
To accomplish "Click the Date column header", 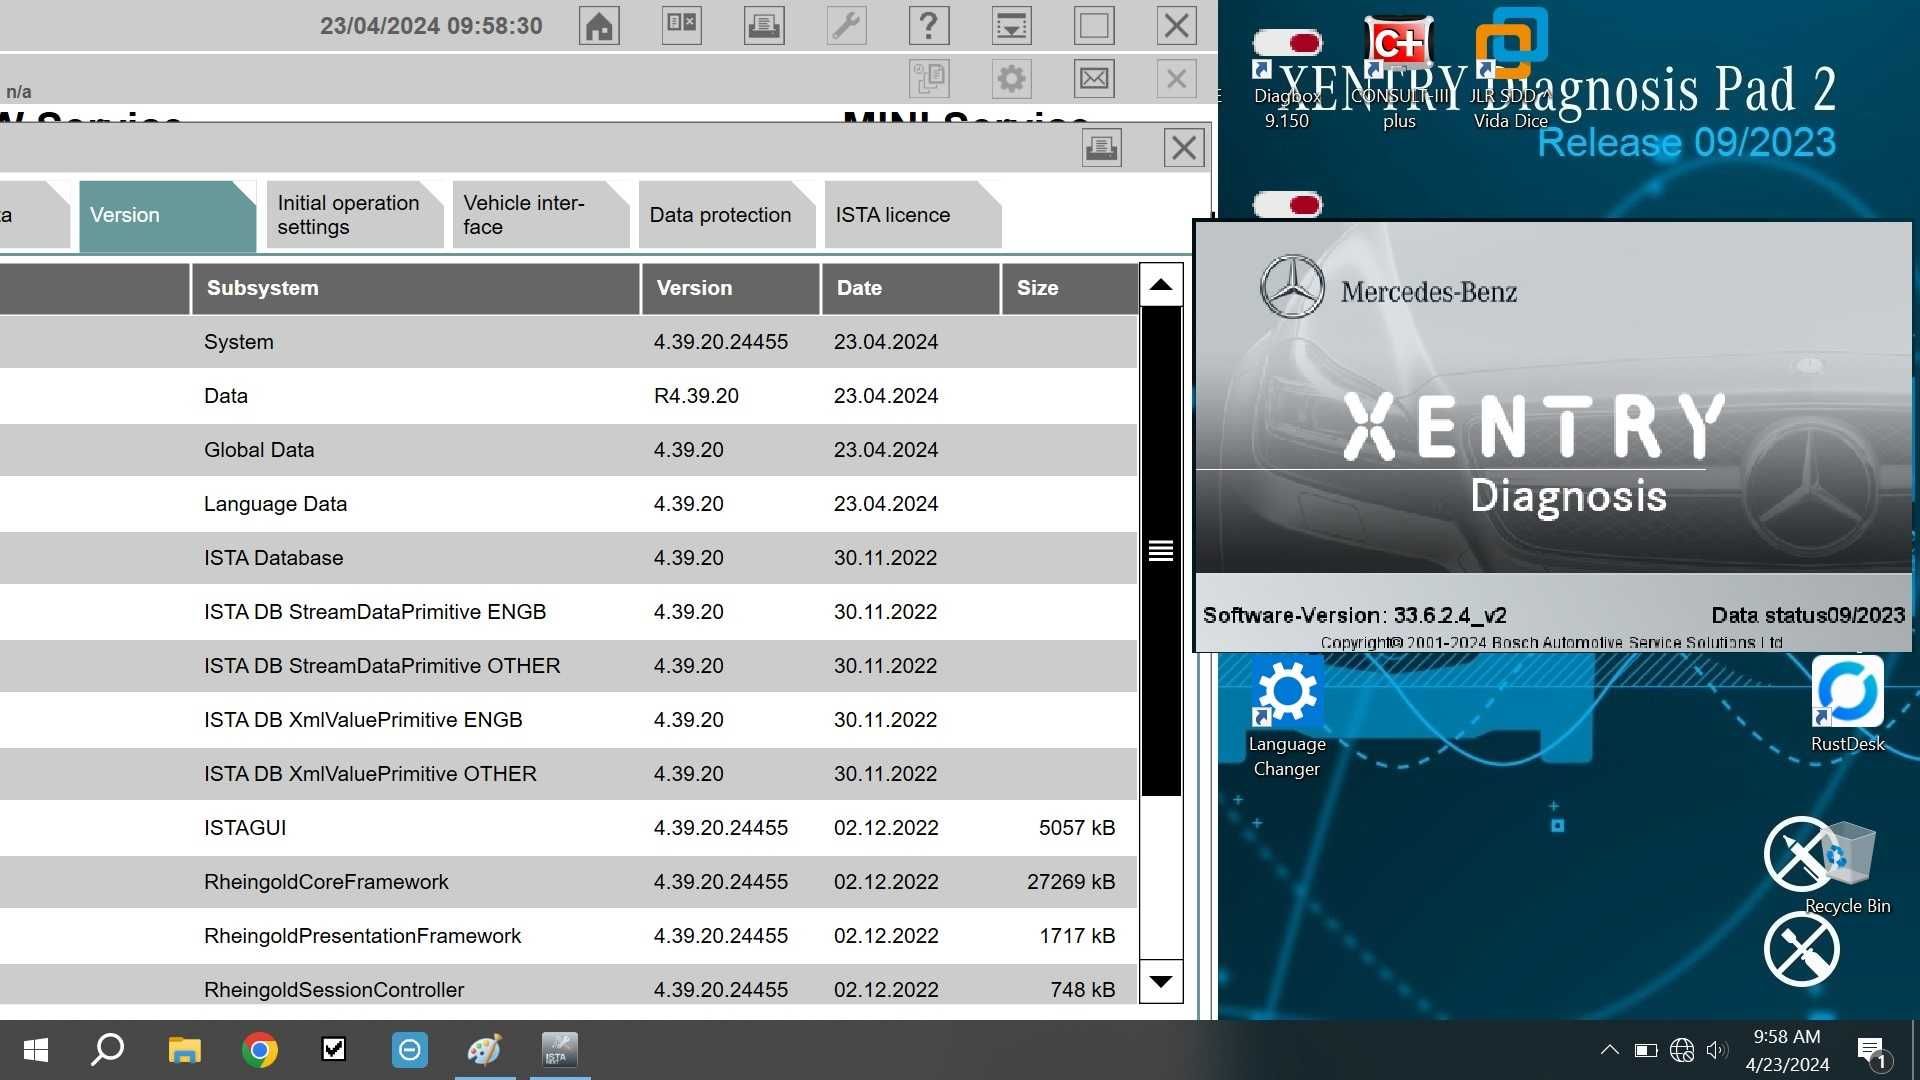I will [x=910, y=288].
